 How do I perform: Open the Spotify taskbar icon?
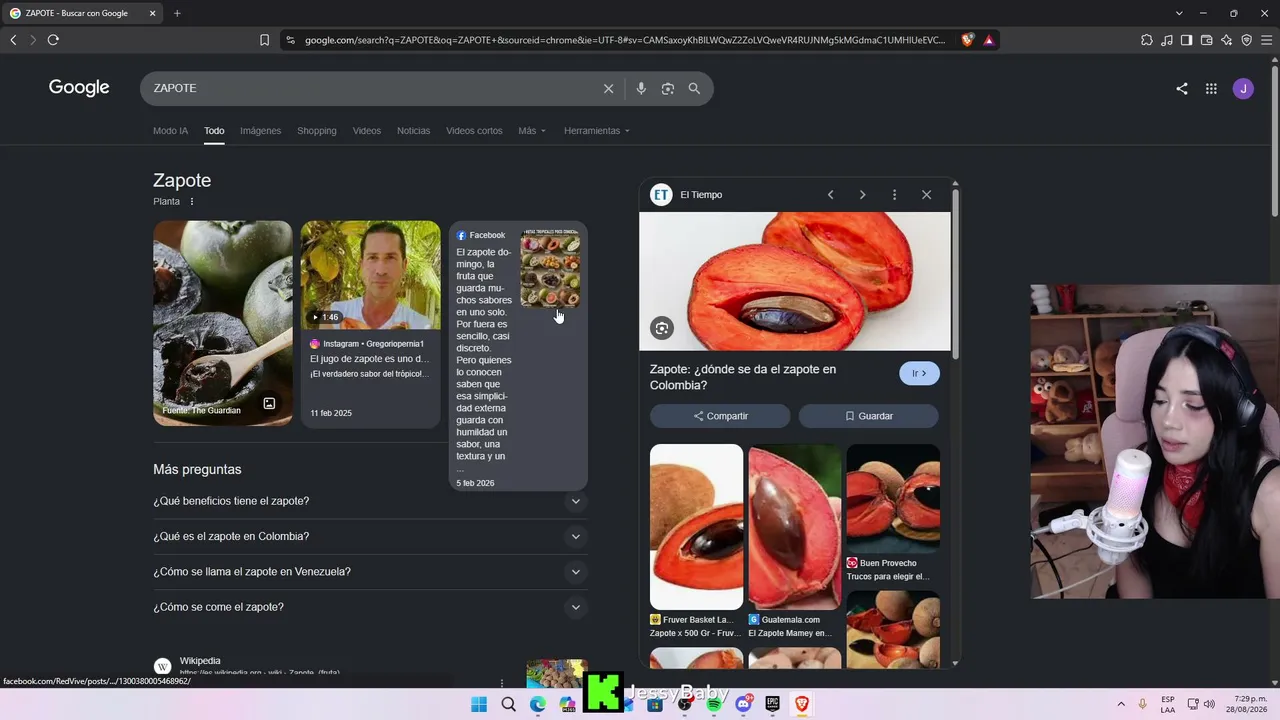pos(714,704)
